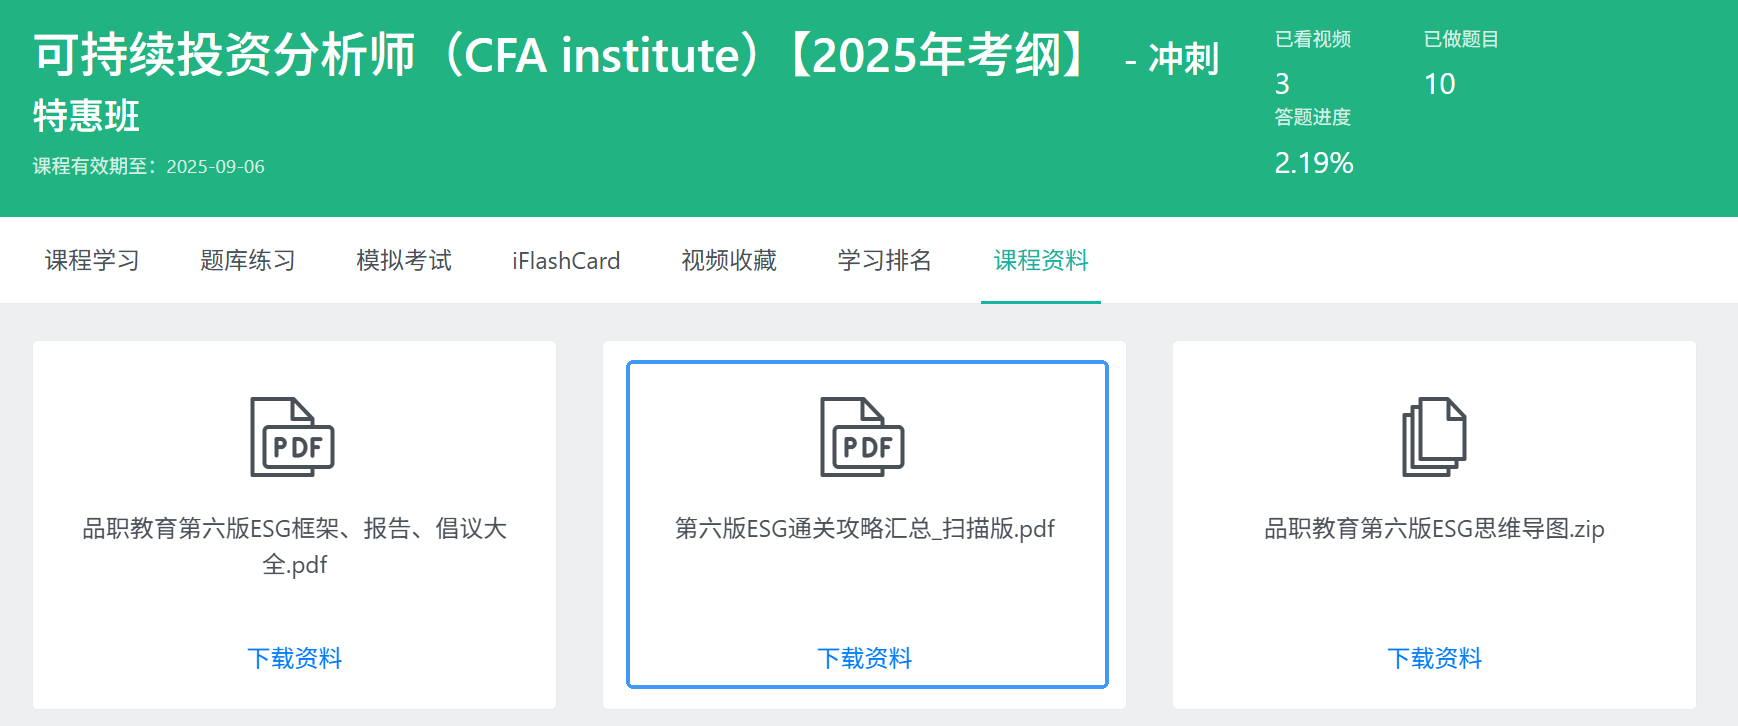Click the zip files icon for ESG思维导图
This screenshot has height=726, width=1738.
tap(1434, 437)
